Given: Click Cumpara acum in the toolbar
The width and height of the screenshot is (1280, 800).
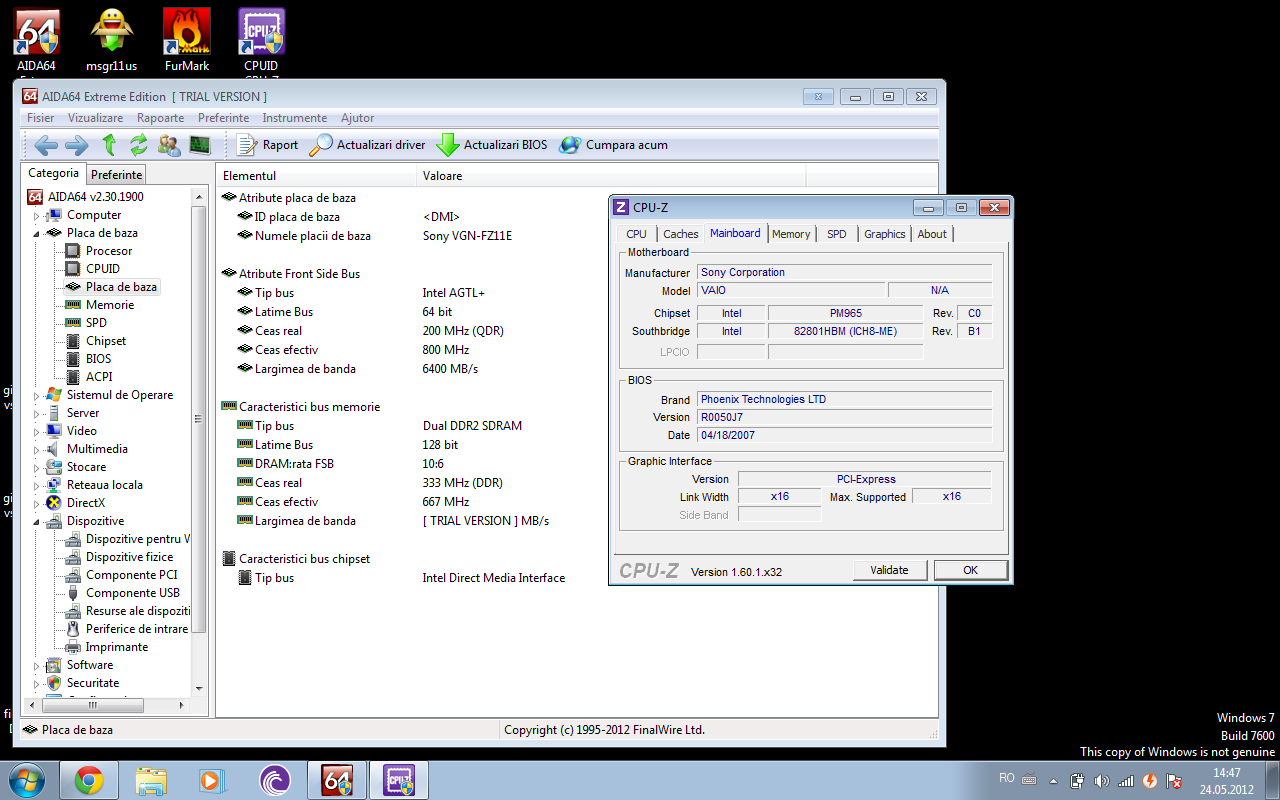Looking at the screenshot, I should 613,145.
